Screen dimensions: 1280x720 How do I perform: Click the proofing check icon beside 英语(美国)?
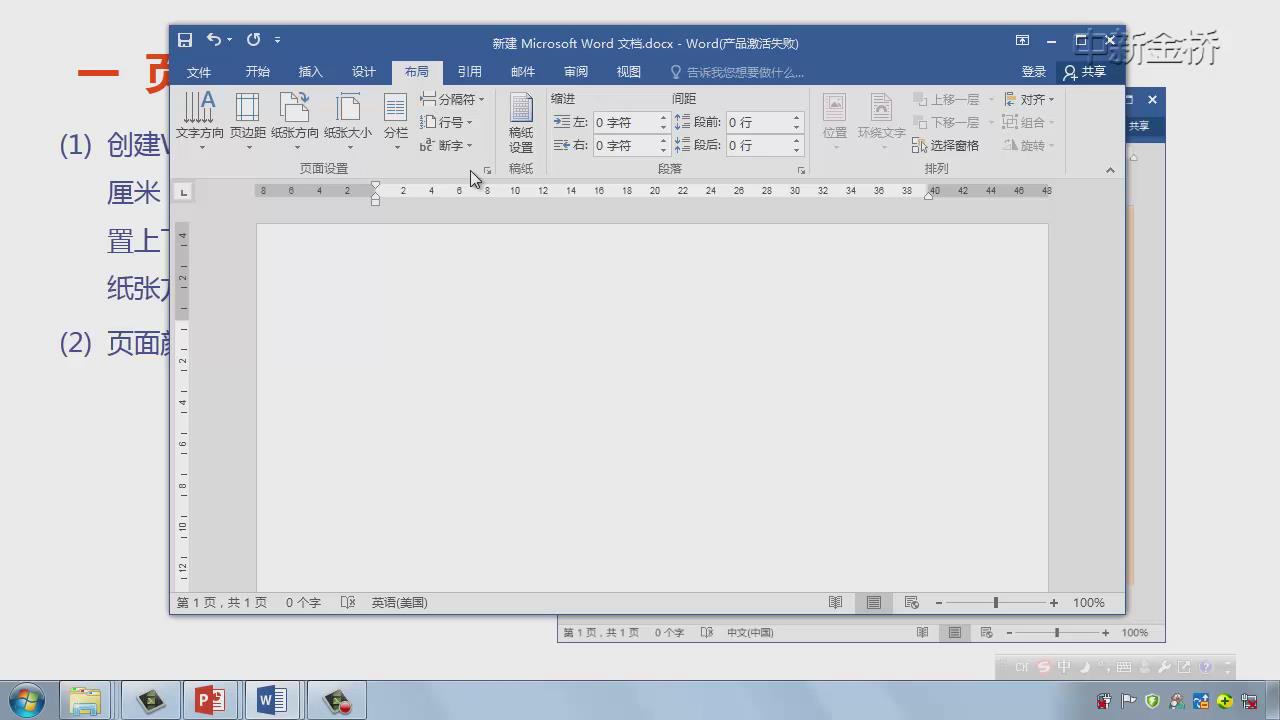(x=347, y=603)
